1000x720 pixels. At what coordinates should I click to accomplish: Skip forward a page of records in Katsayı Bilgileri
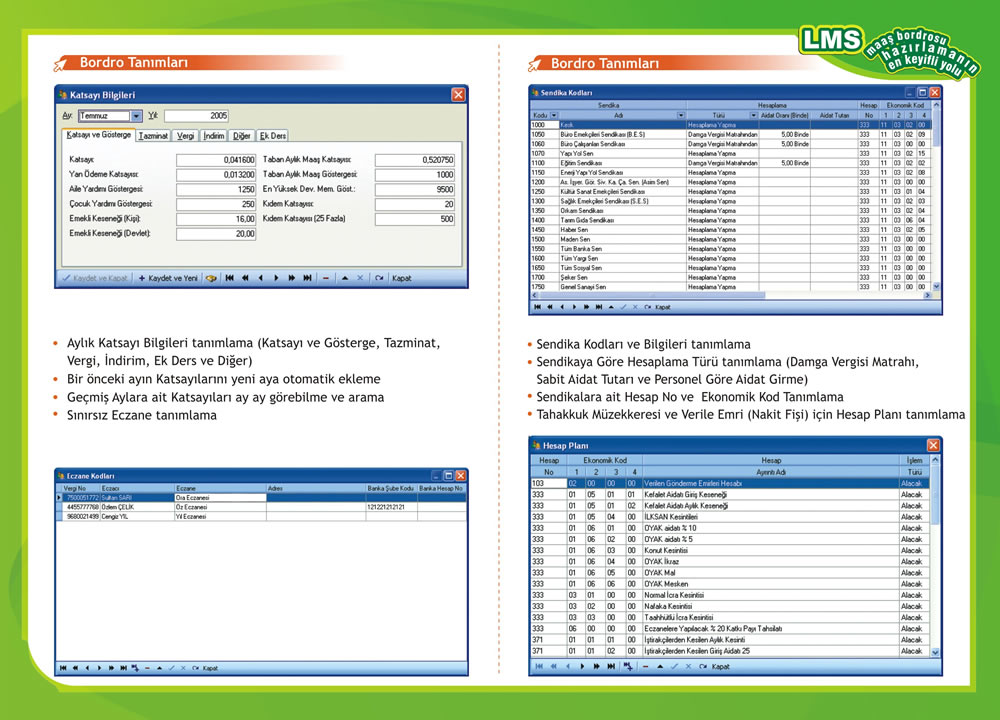(291, 278)
